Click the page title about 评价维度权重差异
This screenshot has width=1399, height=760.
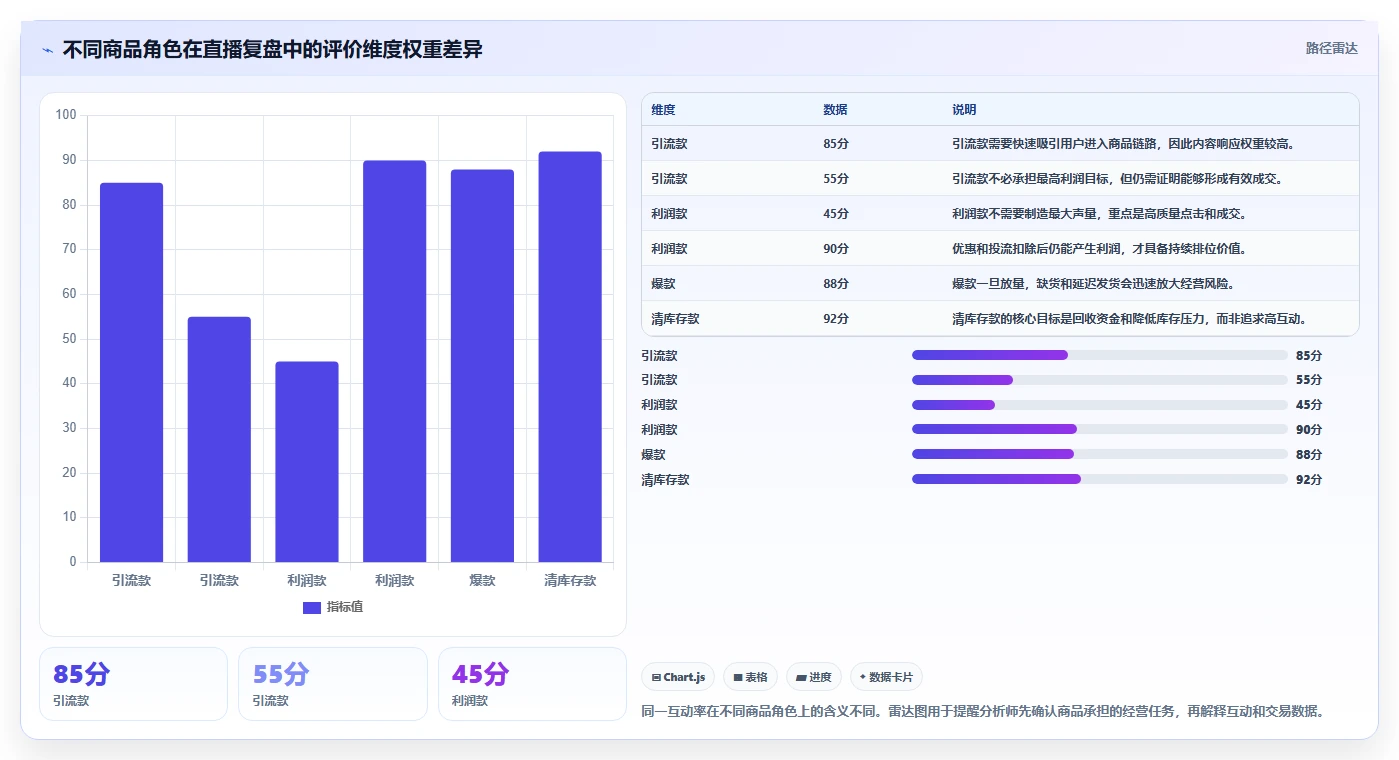tap(272, 49)
